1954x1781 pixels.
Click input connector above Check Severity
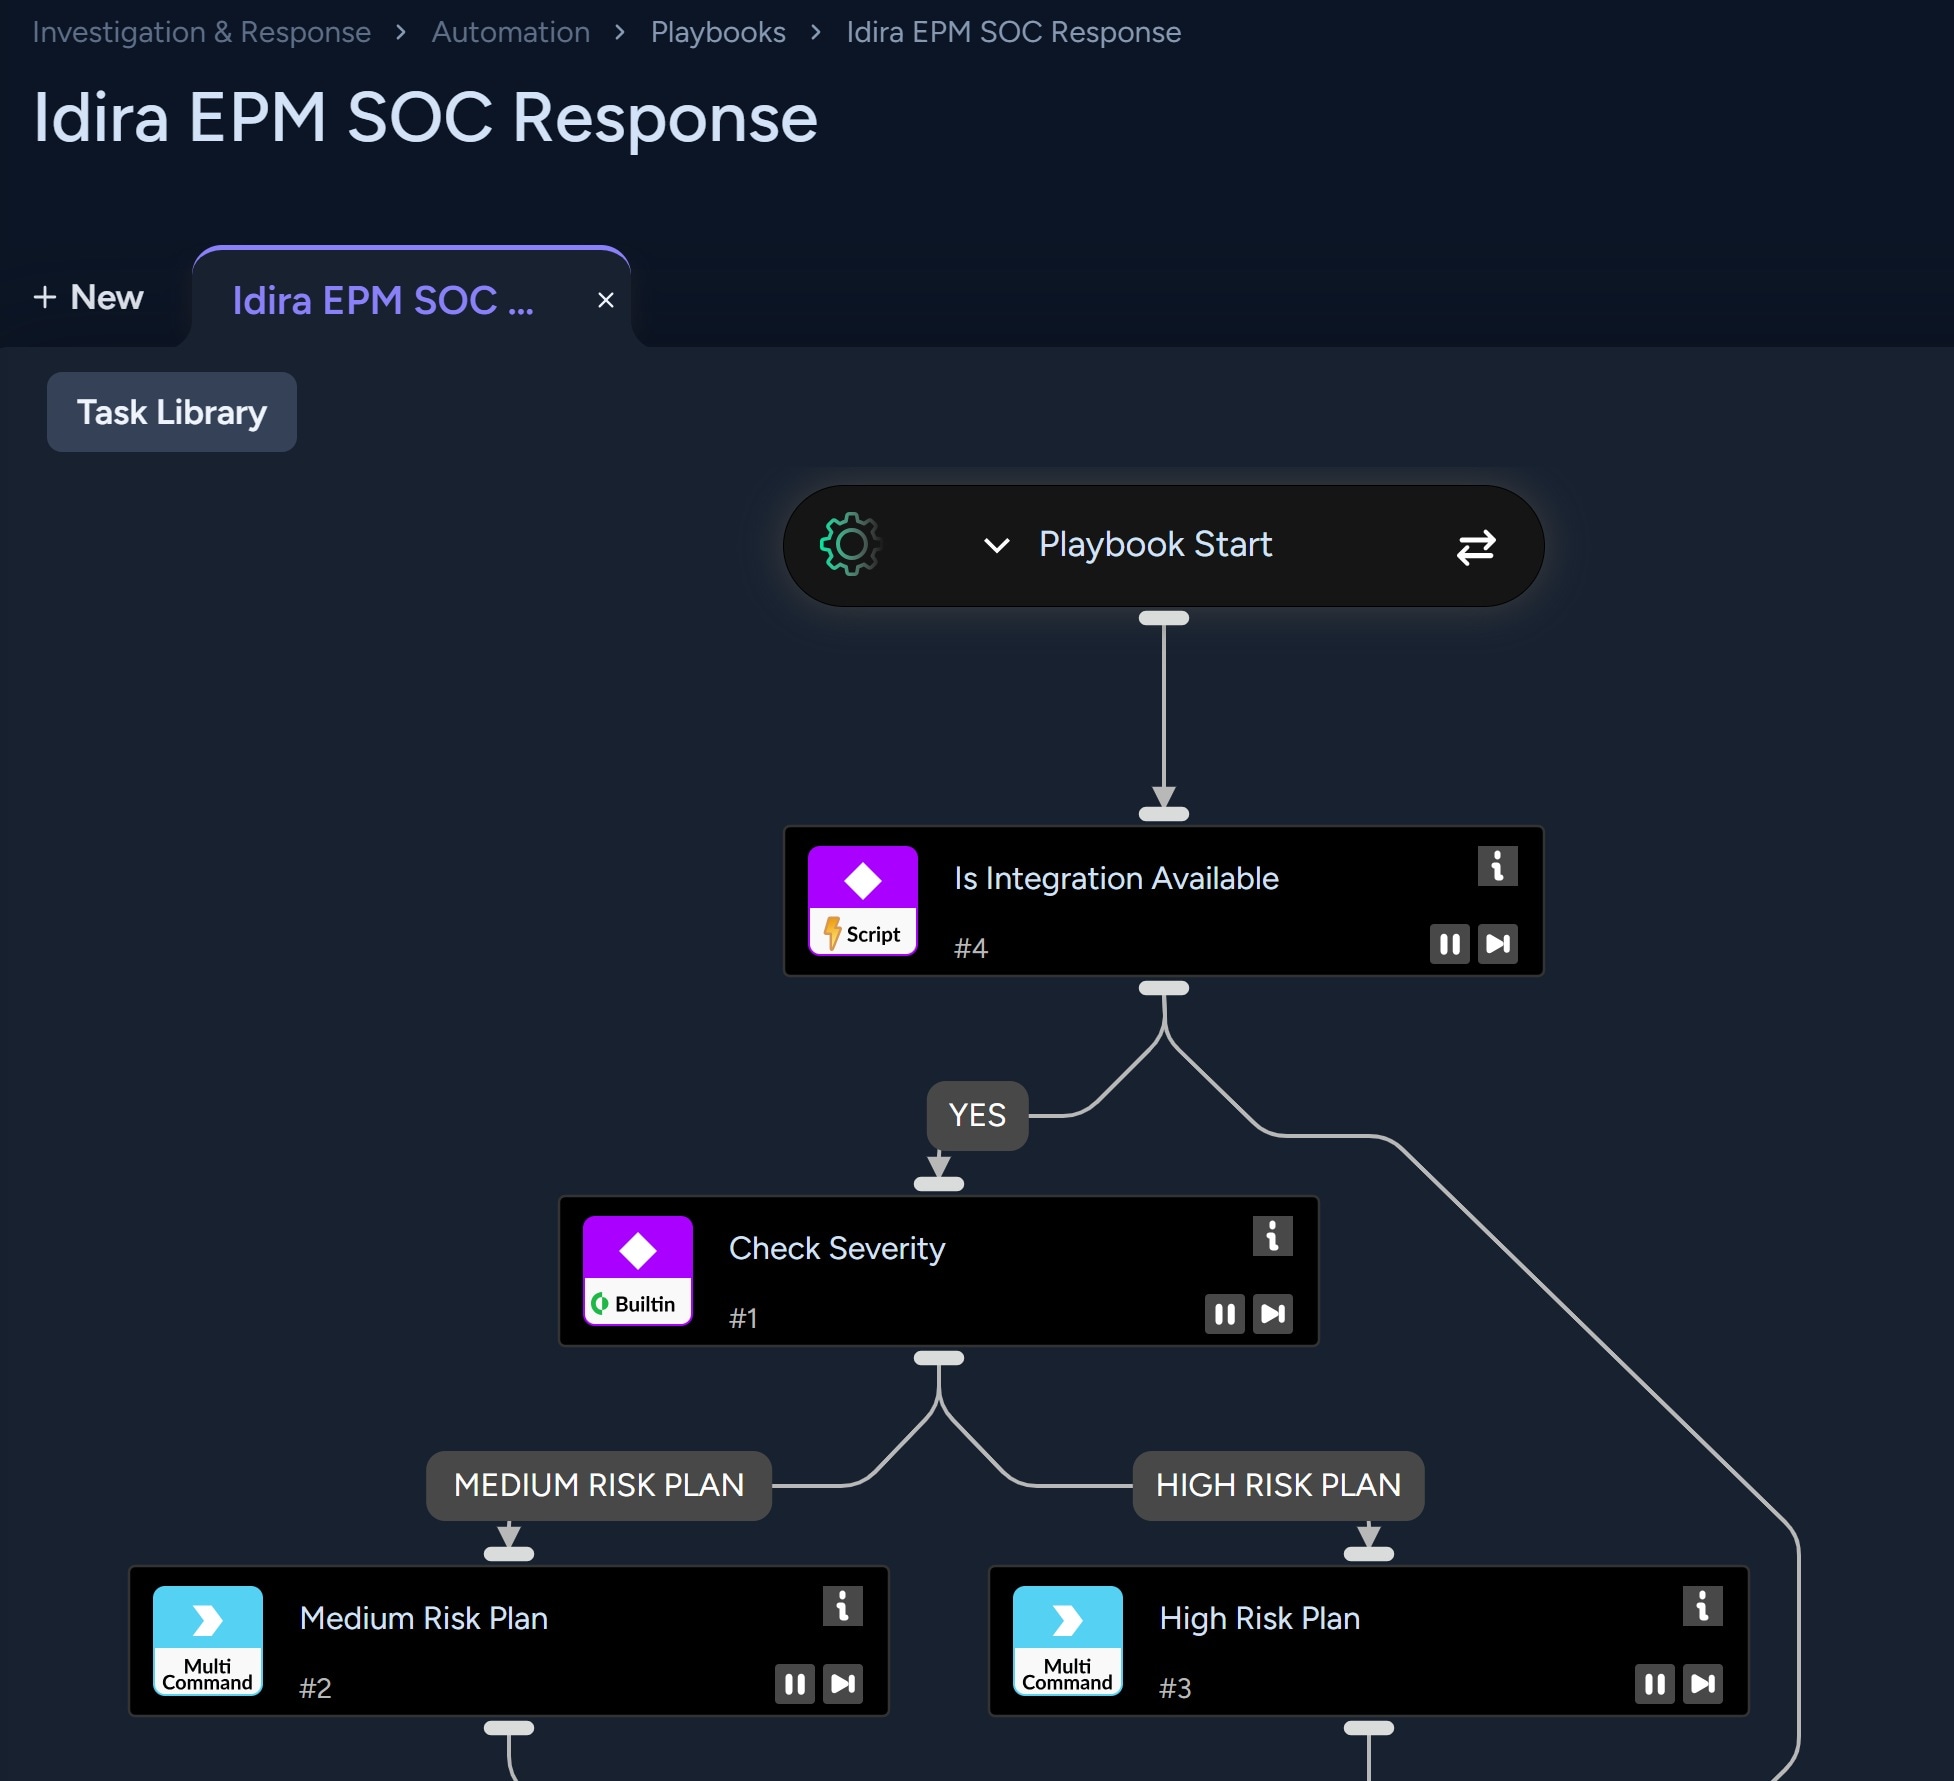[x=939, y=1184]
